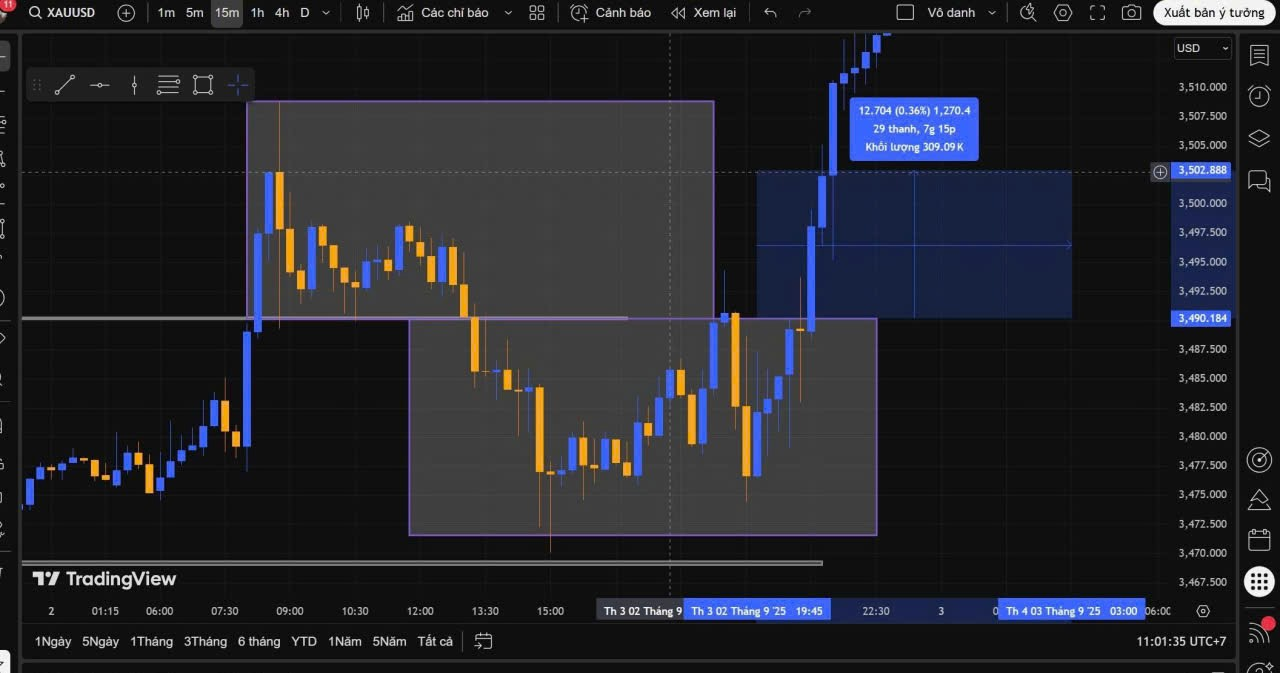Switch chart to 1h timeframe

[257, 13]
